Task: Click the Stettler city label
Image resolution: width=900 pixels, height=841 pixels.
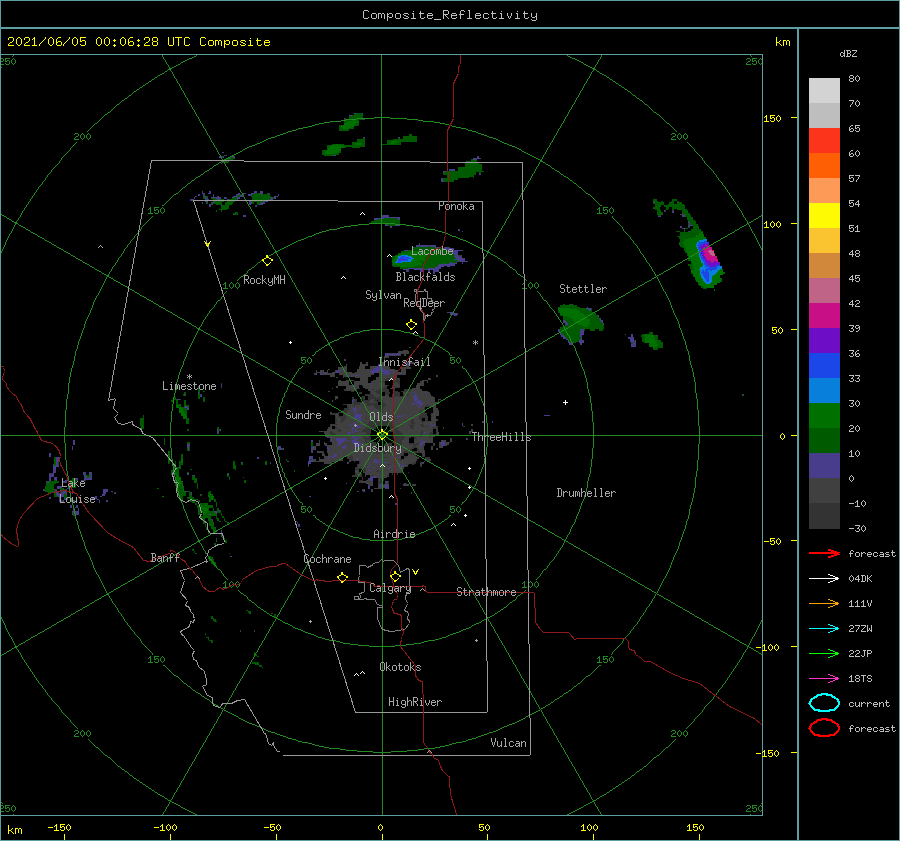Action: [x=583, y=289]
